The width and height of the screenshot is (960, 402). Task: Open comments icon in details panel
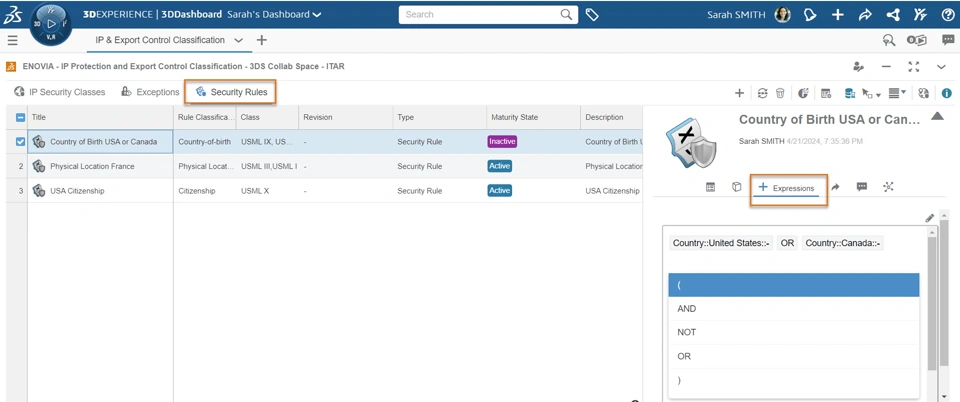(861, 187)
